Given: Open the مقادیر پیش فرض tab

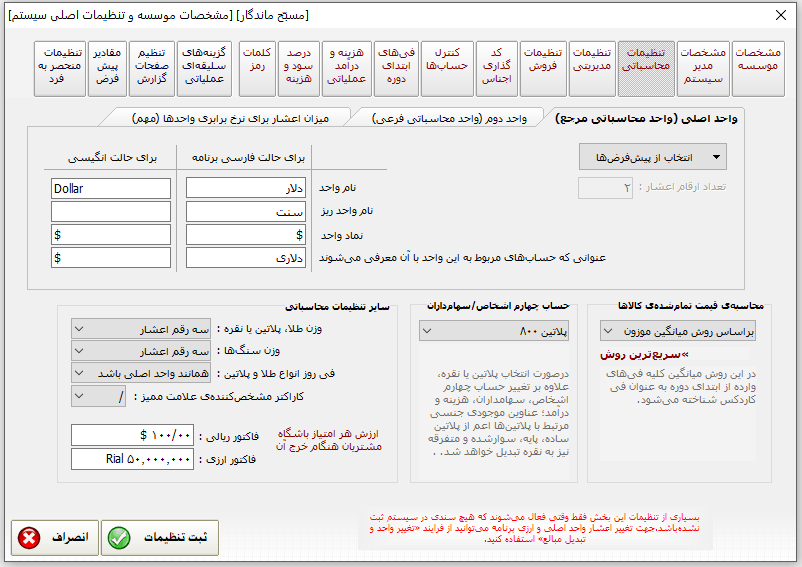Looking at the screenshot, I should pyautogui.click(x=107, y=69).
